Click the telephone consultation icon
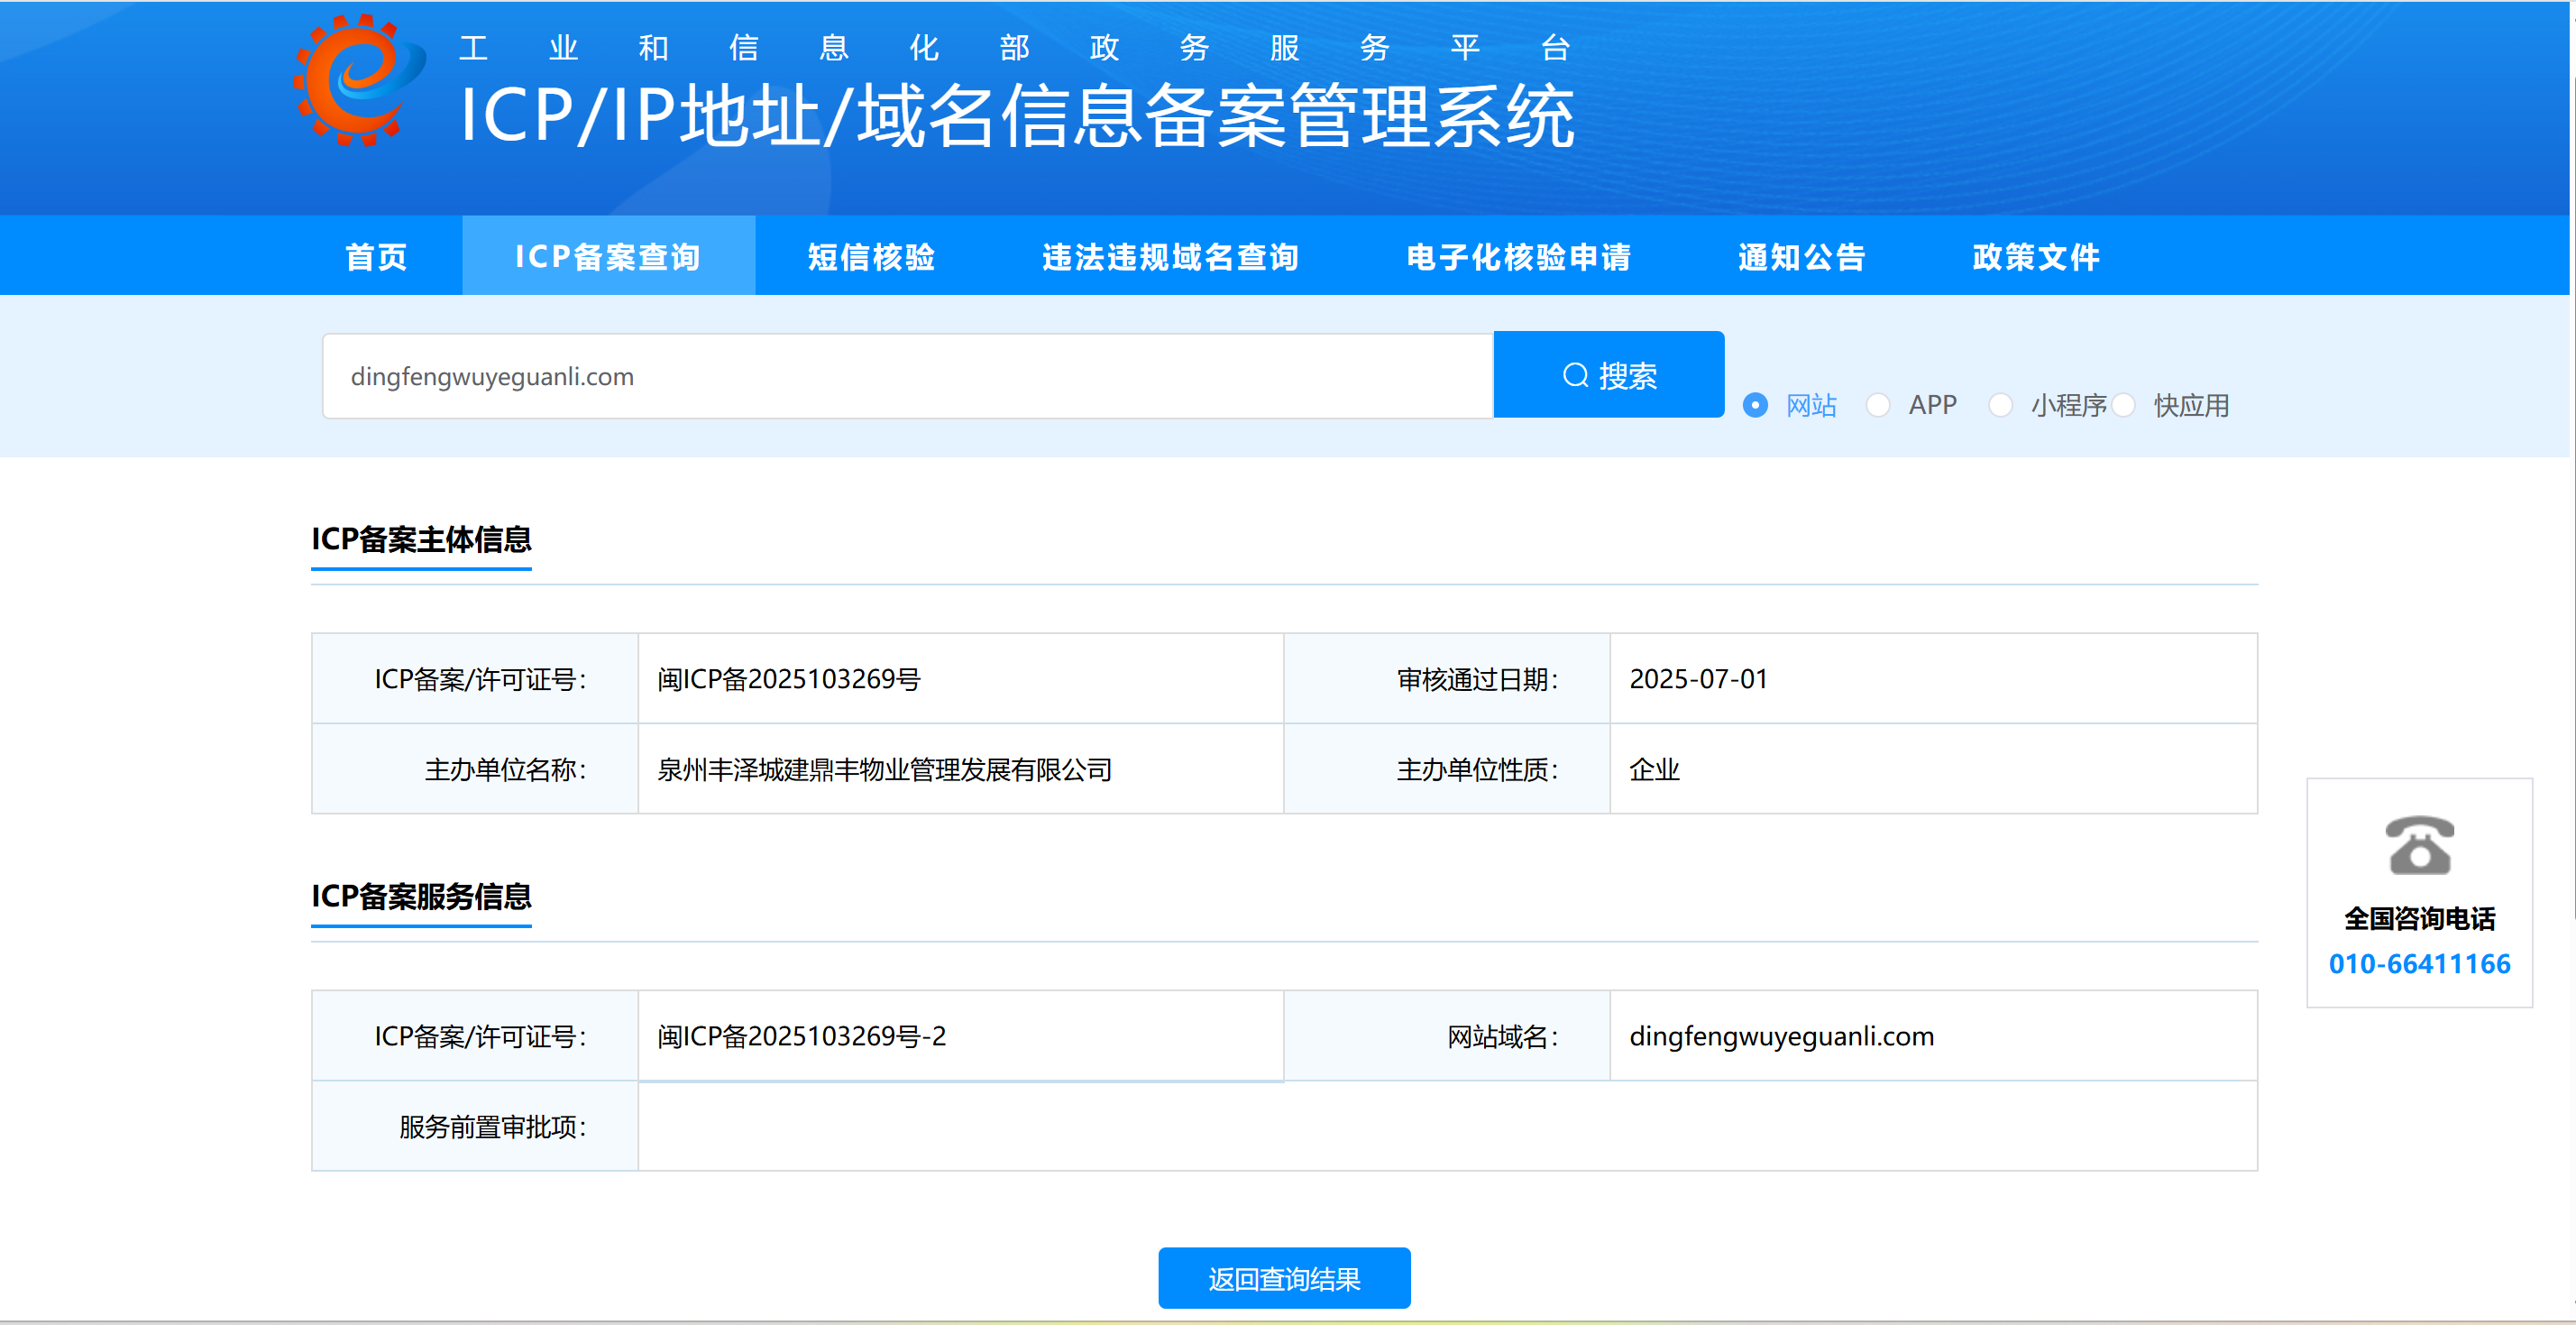 click(x=2418, y=845)
